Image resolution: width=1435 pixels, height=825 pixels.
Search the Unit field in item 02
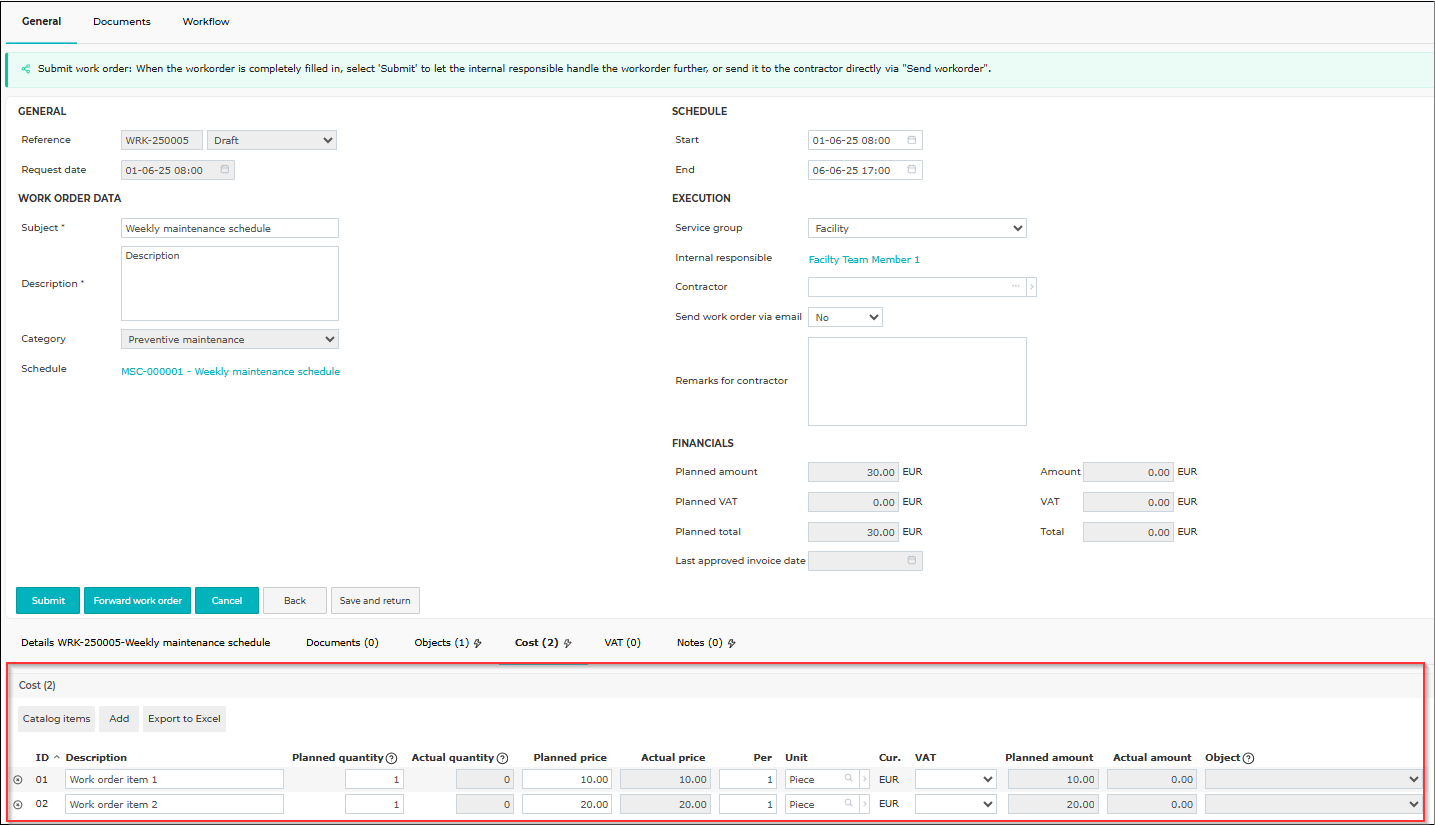click(x=849, y=804)
